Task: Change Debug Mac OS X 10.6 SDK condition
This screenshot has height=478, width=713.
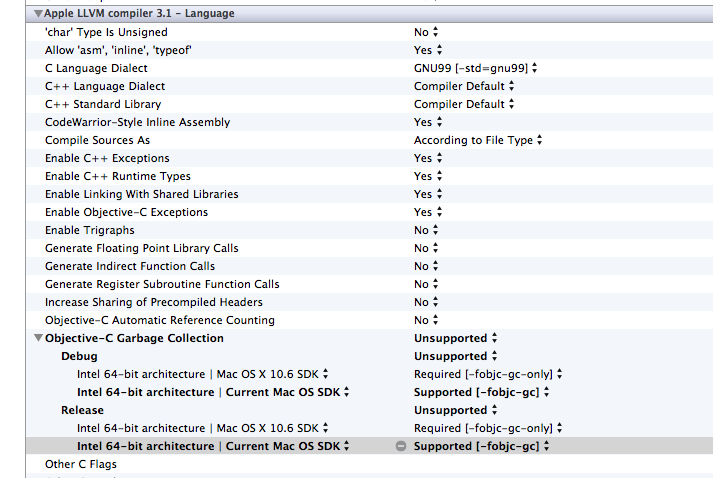Action: [x=272, y=374]
